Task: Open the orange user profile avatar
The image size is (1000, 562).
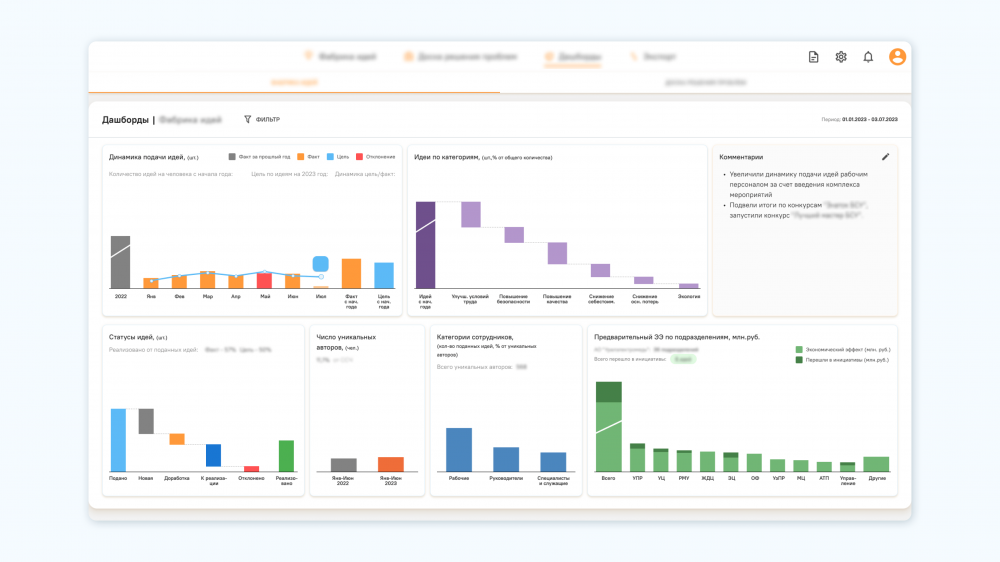Action: 897,57
